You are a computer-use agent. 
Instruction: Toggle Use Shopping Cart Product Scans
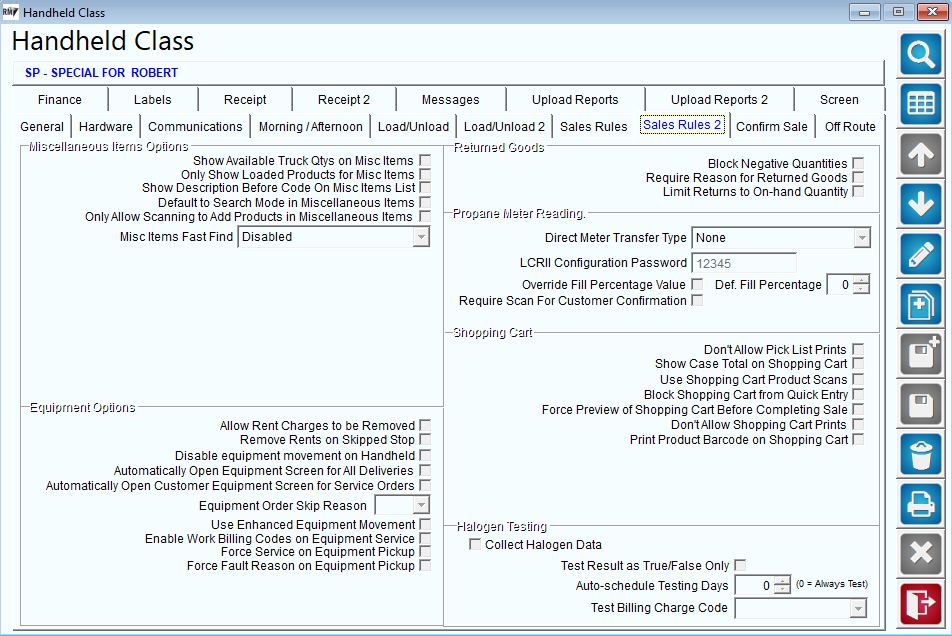click(858, 379)
